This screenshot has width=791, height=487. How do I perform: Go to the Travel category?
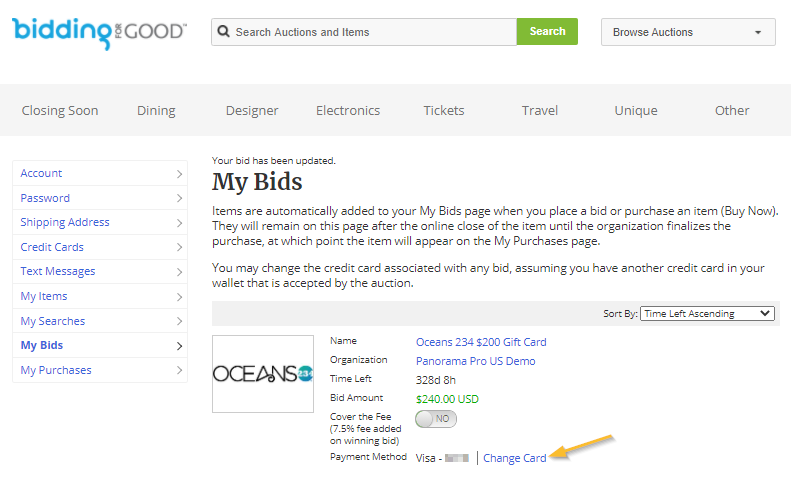pyautogui.click(x=540, y=111)
